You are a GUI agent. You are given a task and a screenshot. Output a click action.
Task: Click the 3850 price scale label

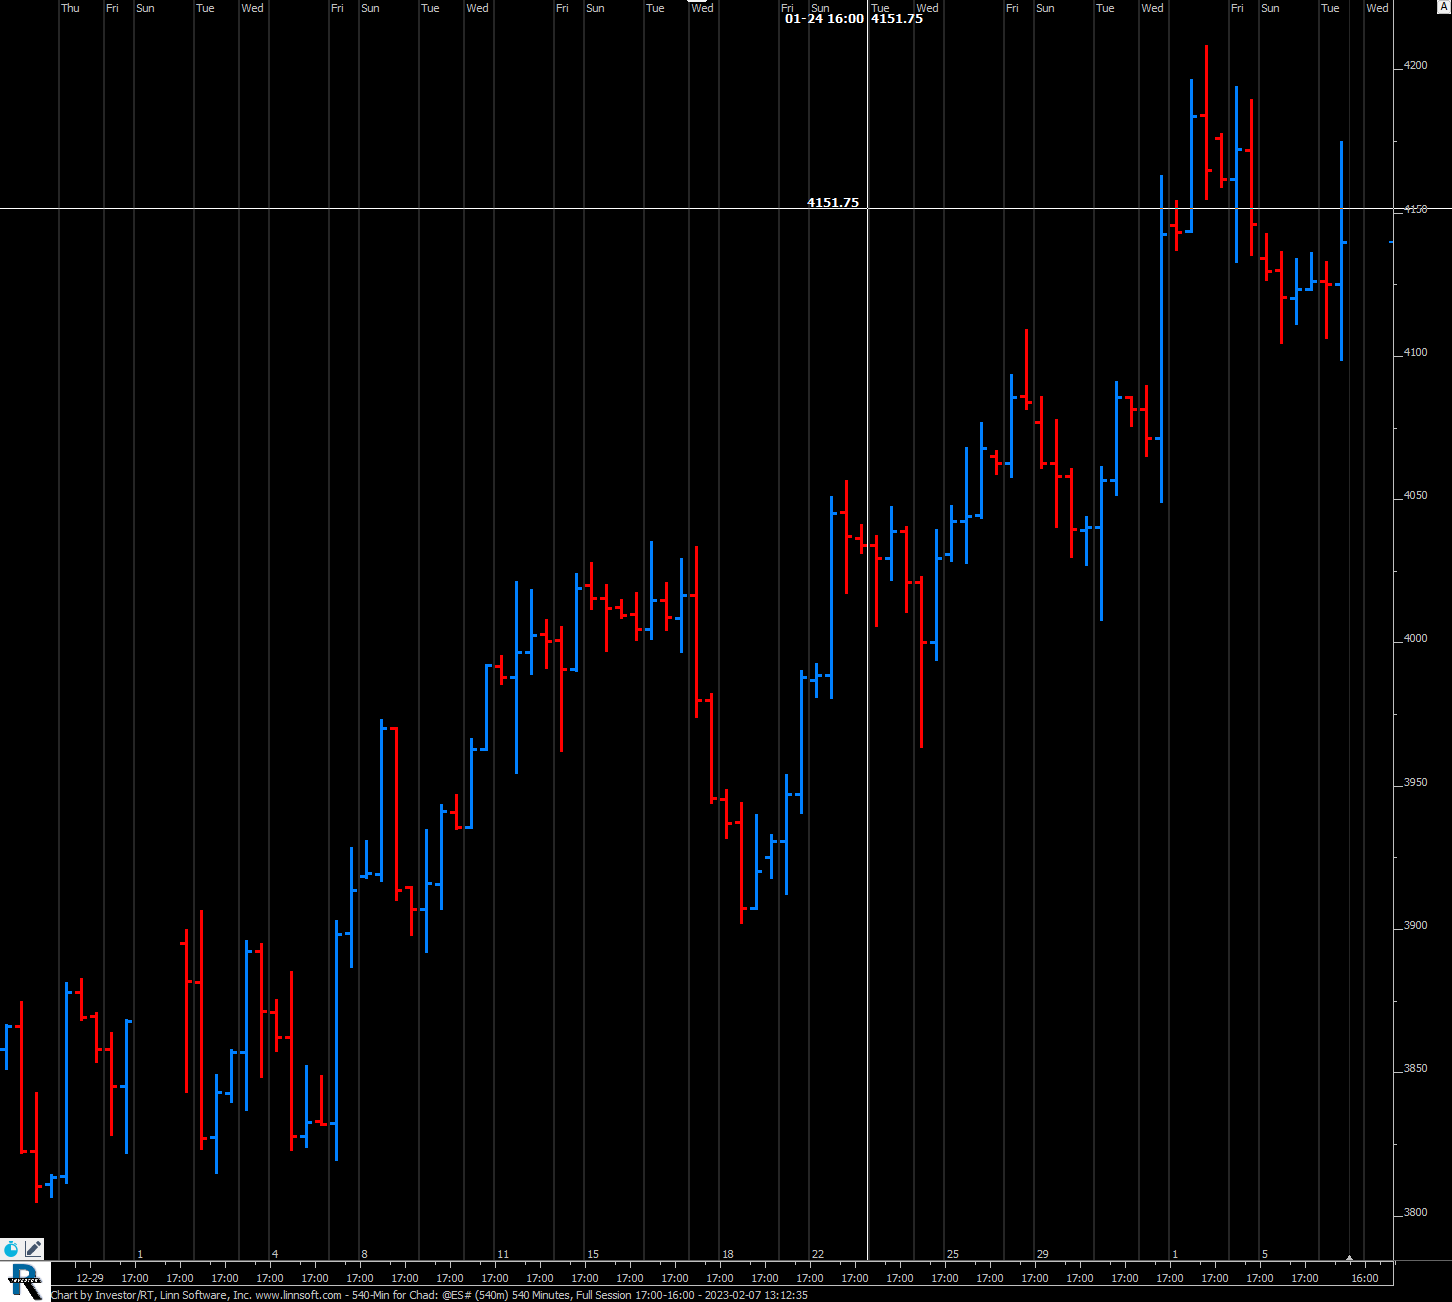1415,1069
